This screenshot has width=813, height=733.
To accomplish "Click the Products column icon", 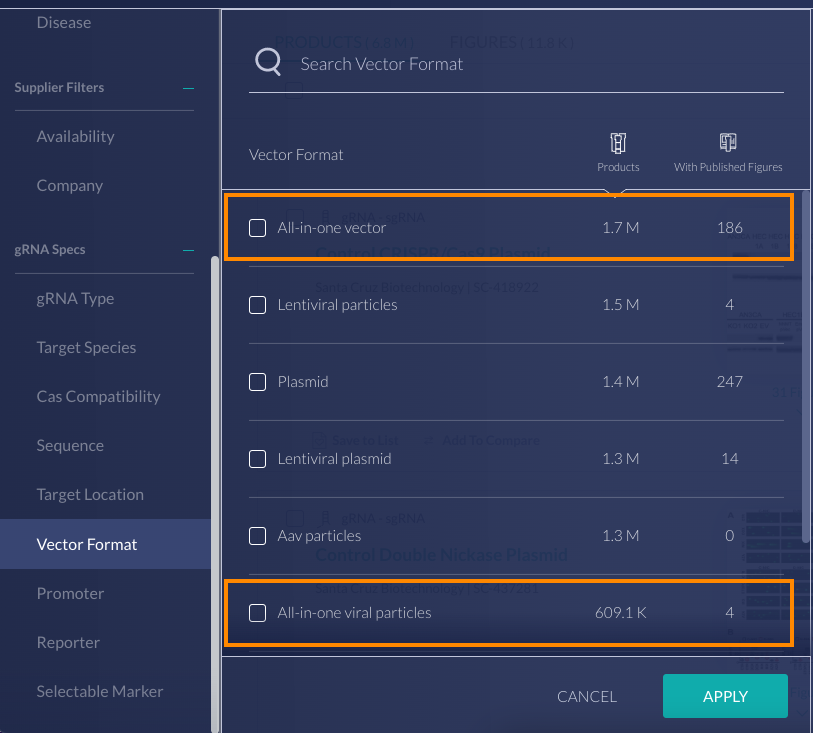I will click(618, 143).
